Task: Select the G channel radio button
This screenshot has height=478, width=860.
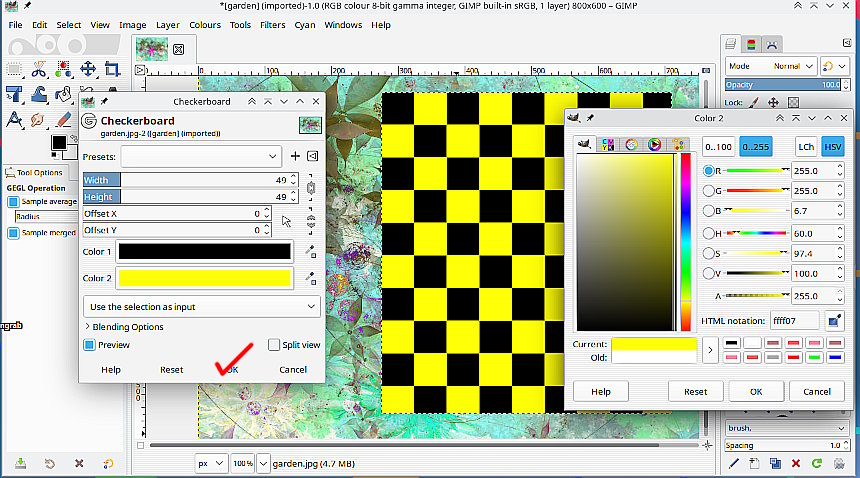Action: coord(709,191)
